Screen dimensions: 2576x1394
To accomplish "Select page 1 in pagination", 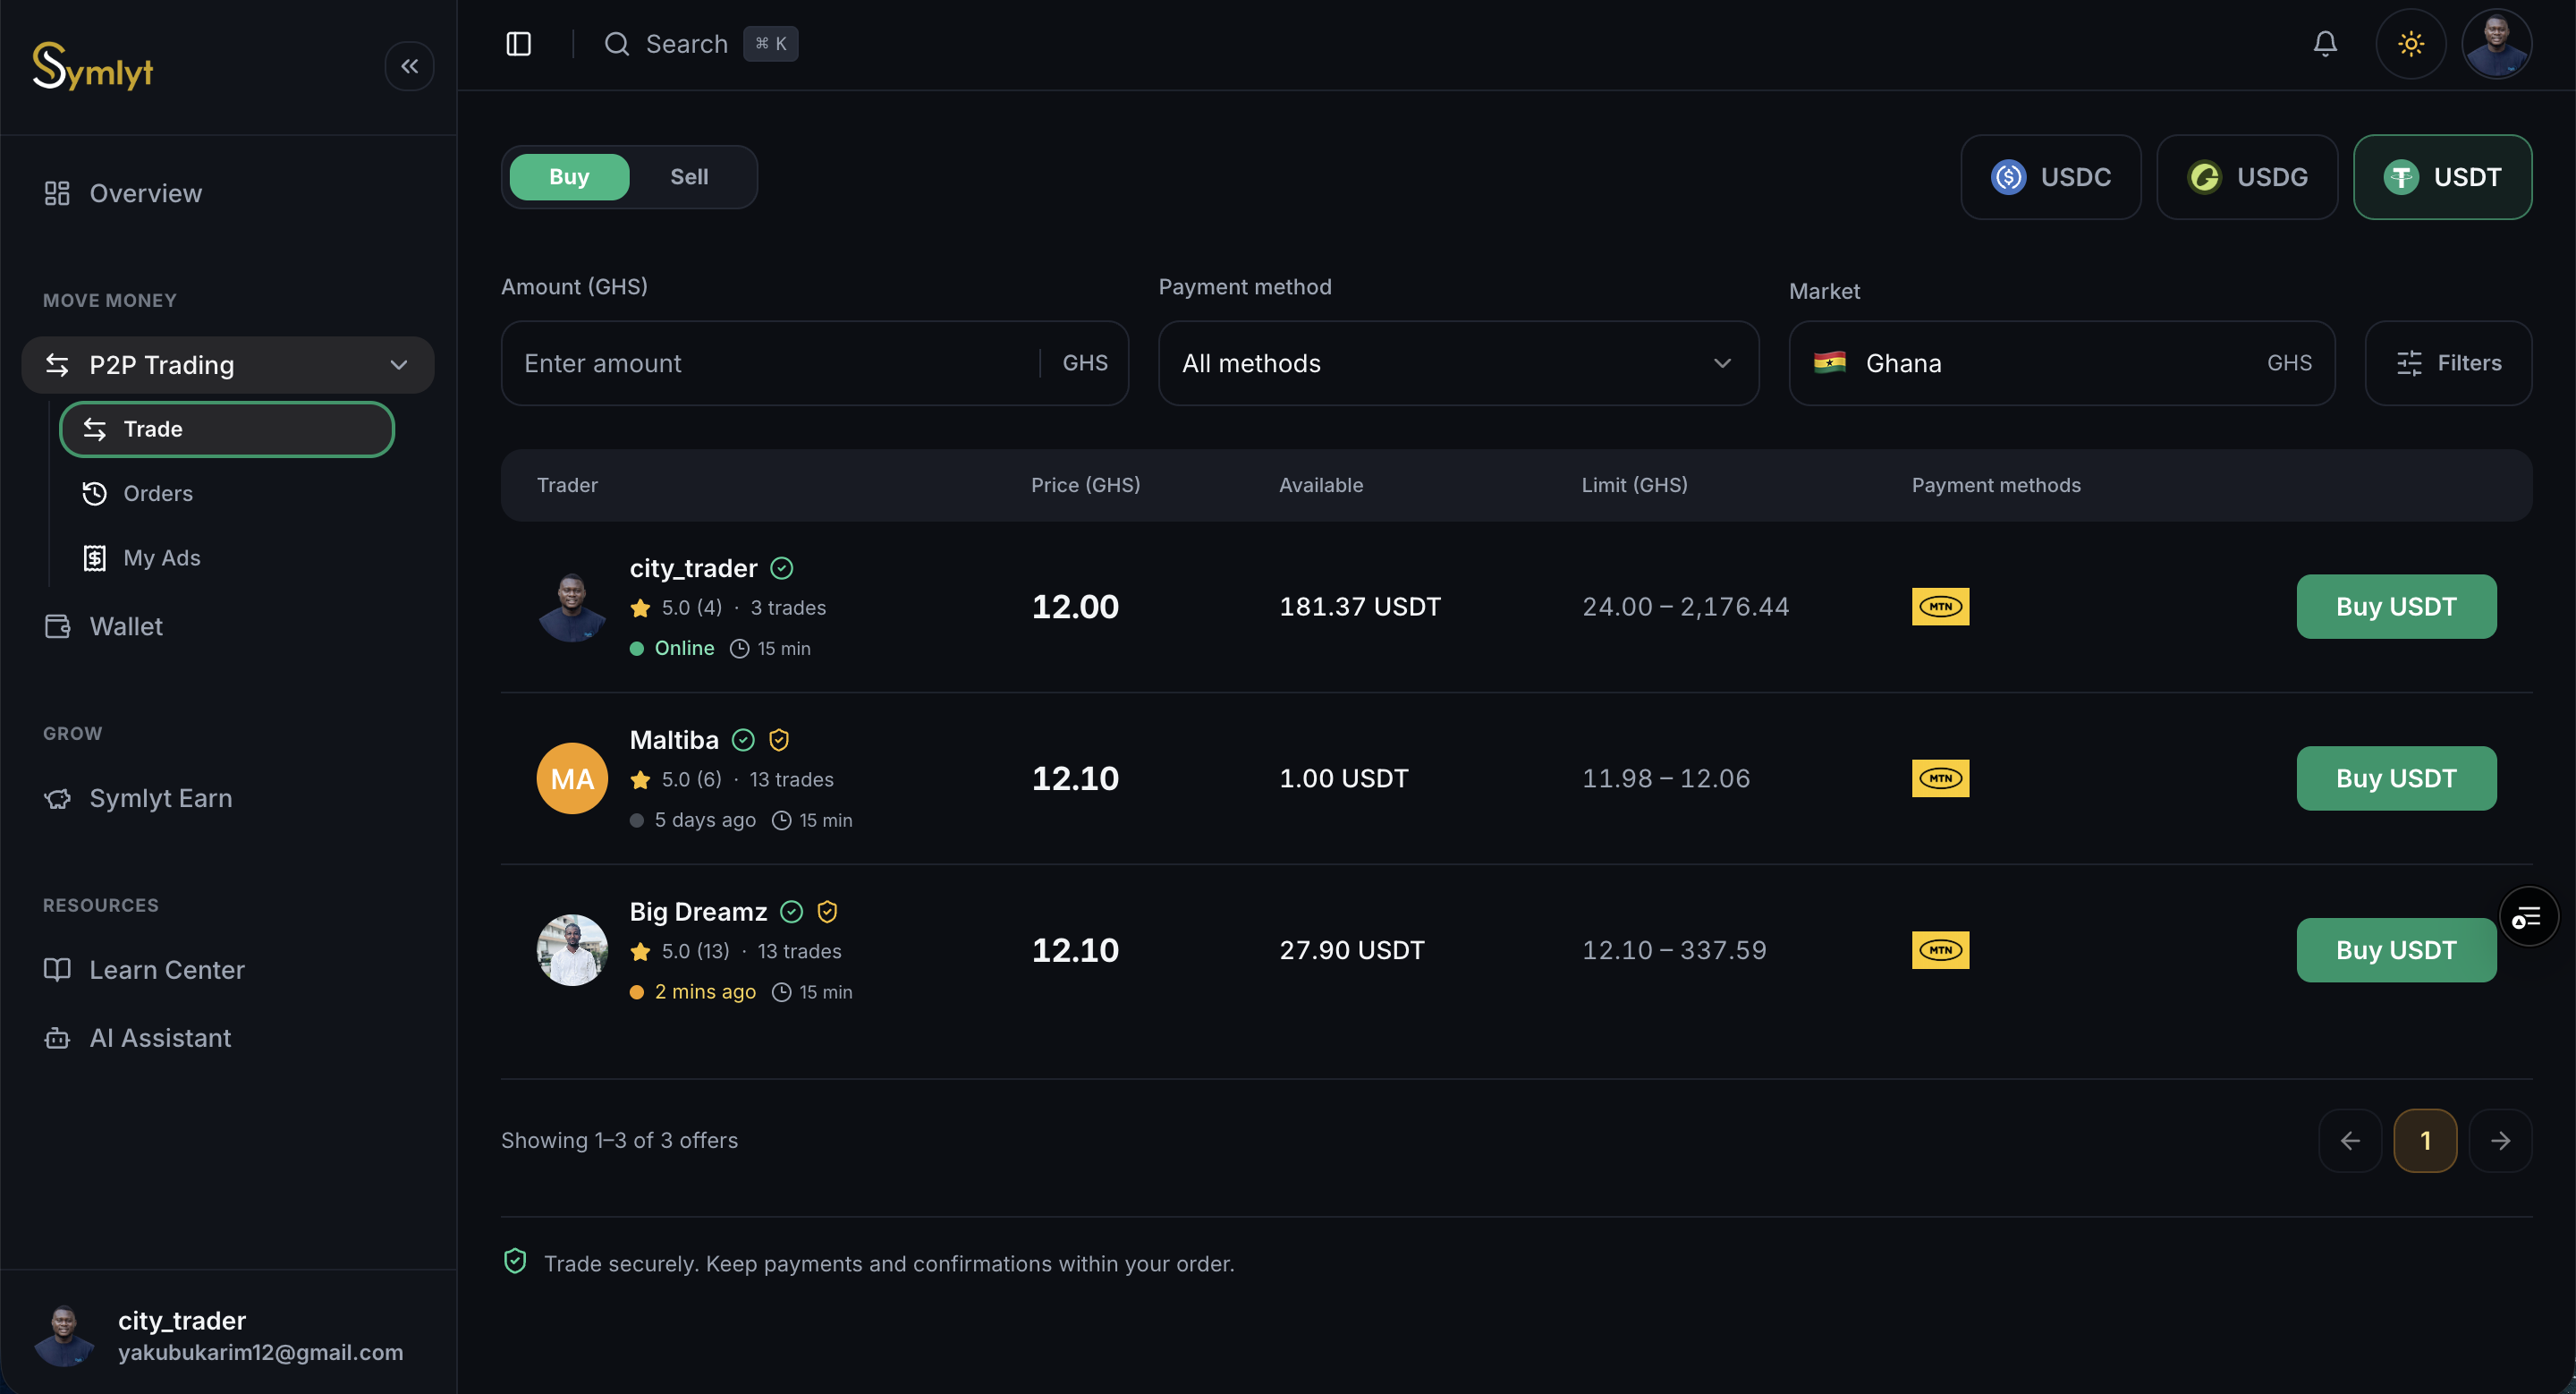I will [2425, 1141].
